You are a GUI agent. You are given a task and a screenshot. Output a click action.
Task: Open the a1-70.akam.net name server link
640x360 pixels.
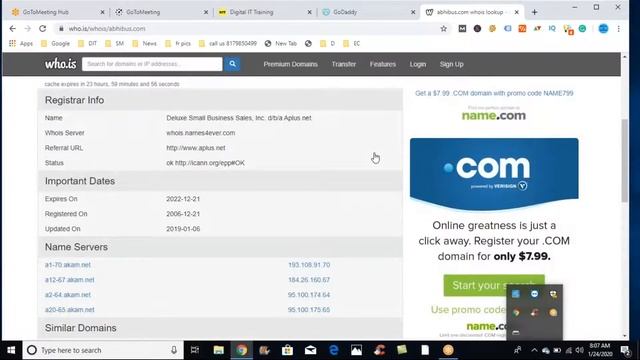68,265
